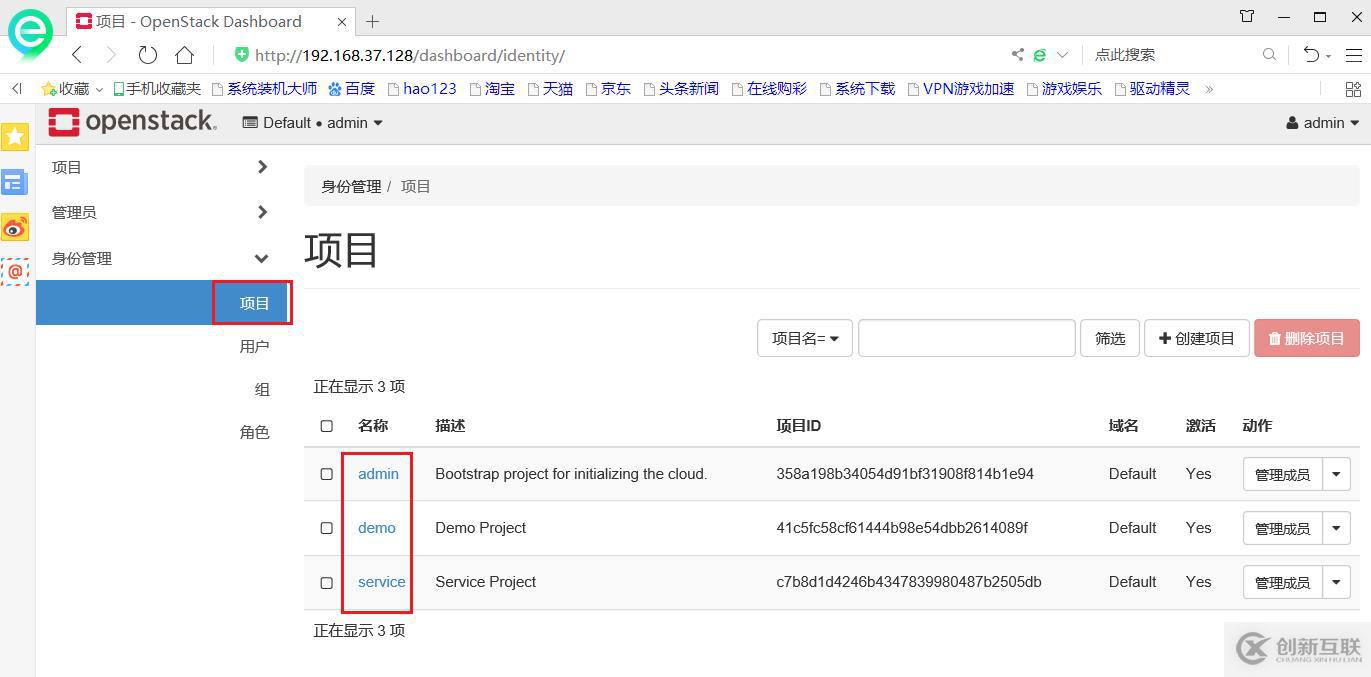This screenshot has width=1371, height=677.
Task: Select 组 in the sidebar
Action: tap(262, 389)
